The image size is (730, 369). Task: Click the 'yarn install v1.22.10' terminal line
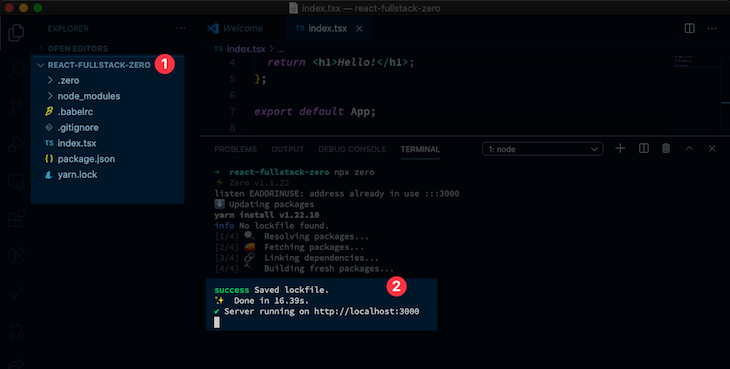pyautogui.click(x=267, y=215)
